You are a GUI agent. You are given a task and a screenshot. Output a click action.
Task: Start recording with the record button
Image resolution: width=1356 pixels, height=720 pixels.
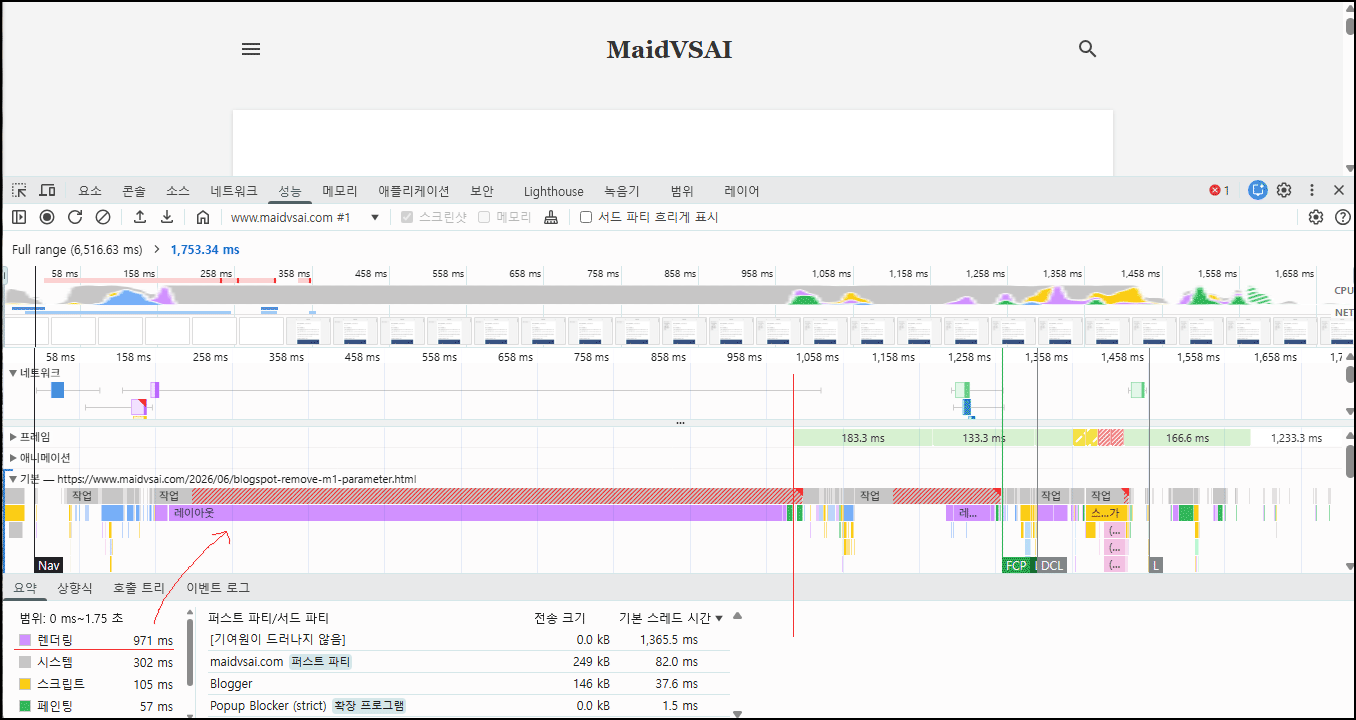click(47, 217)
